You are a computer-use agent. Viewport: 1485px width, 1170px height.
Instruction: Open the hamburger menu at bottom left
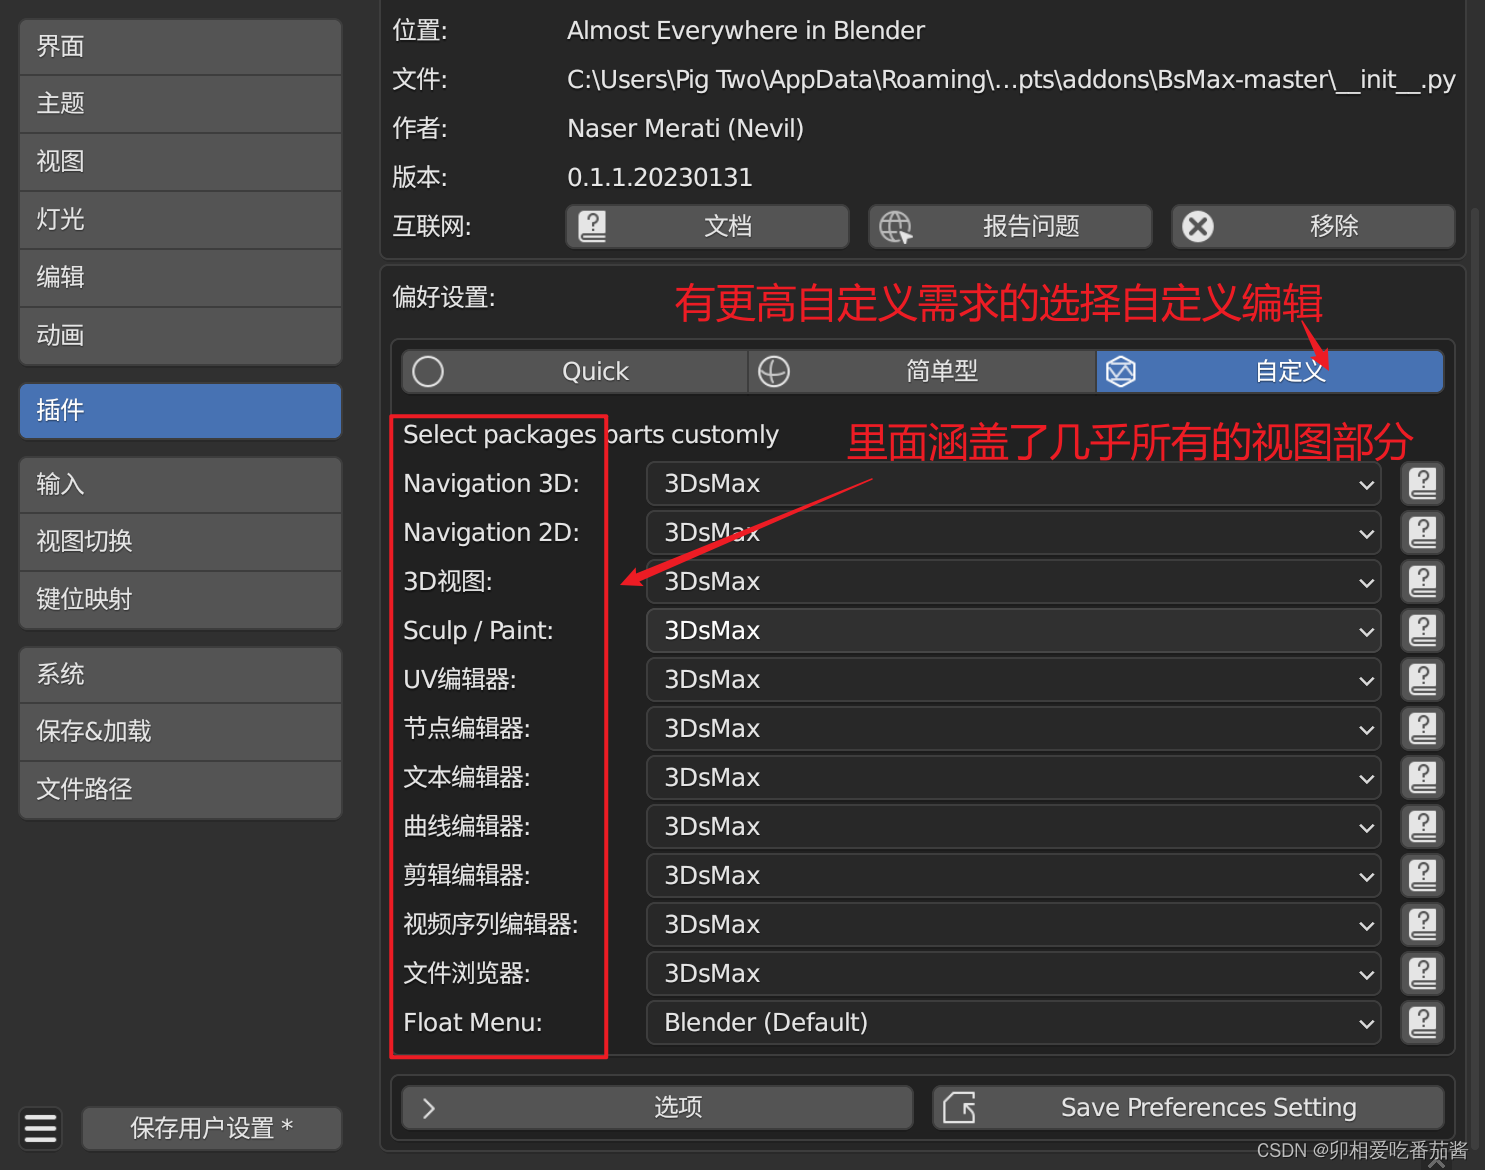pos(40,1128)
